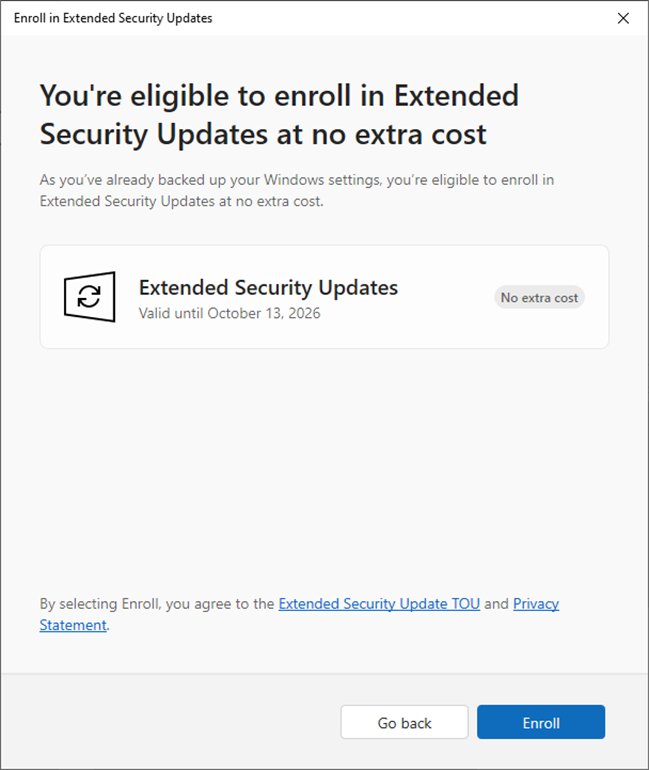This screenshot has height=770, width=649.
Task: Click the Extended Security Updates sync icon
Action: pyautogui.click(x=89, y=297)
